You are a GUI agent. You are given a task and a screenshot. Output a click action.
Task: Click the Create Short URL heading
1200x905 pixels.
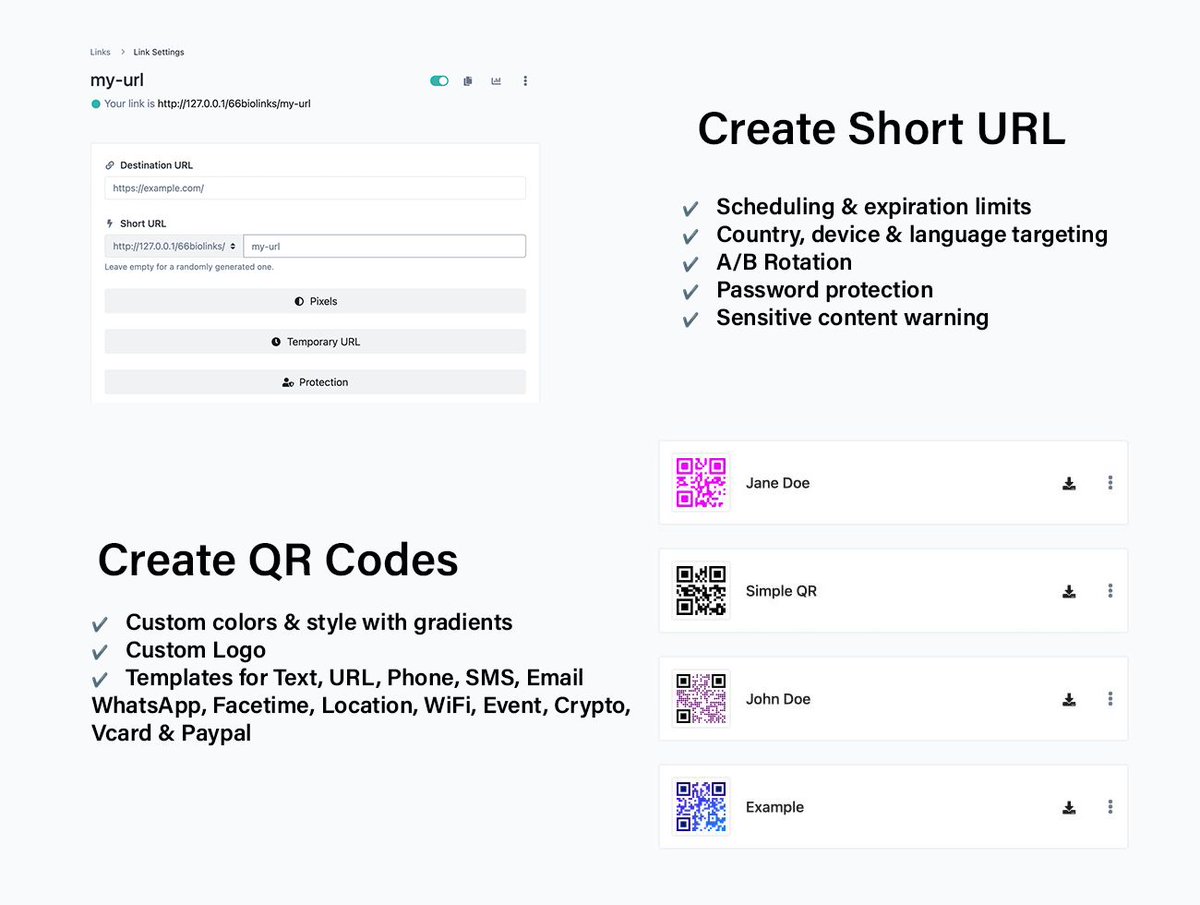click(881, 130)
